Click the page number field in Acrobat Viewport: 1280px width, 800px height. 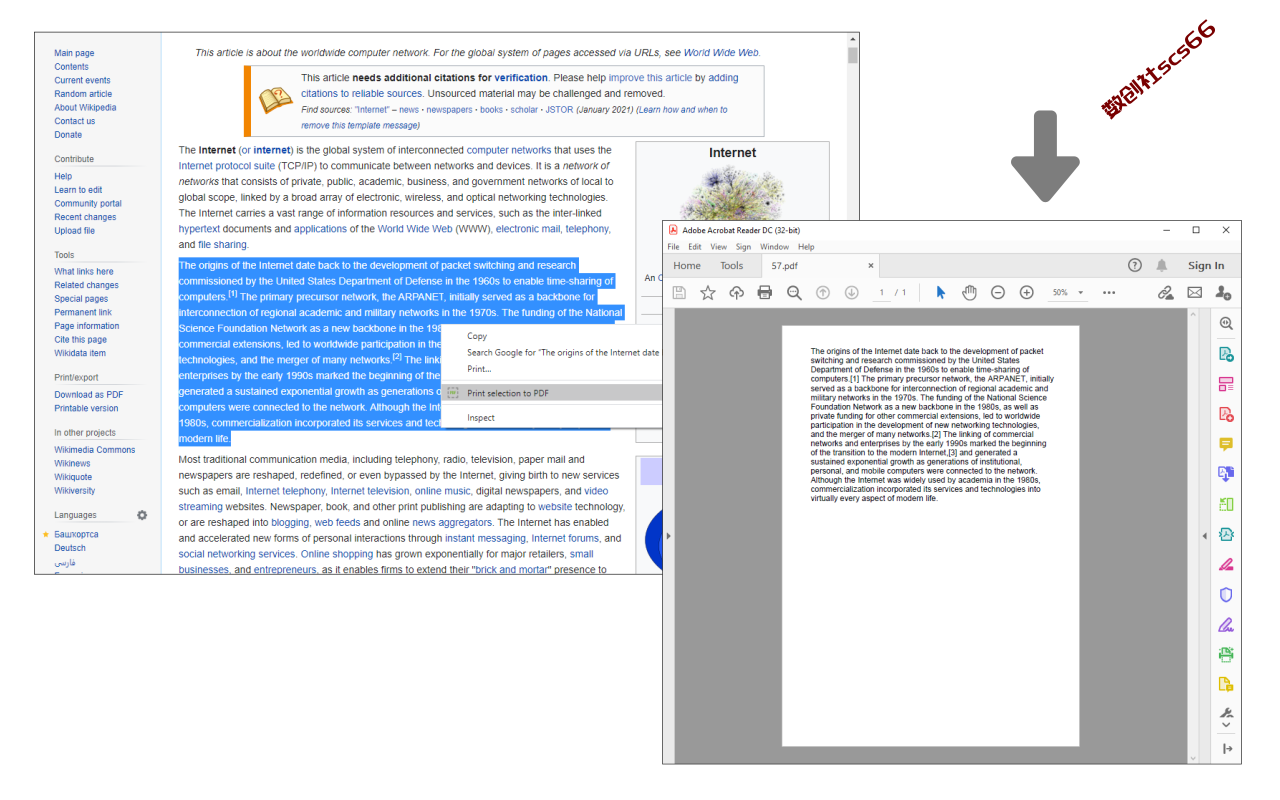[x=882, y=292]
